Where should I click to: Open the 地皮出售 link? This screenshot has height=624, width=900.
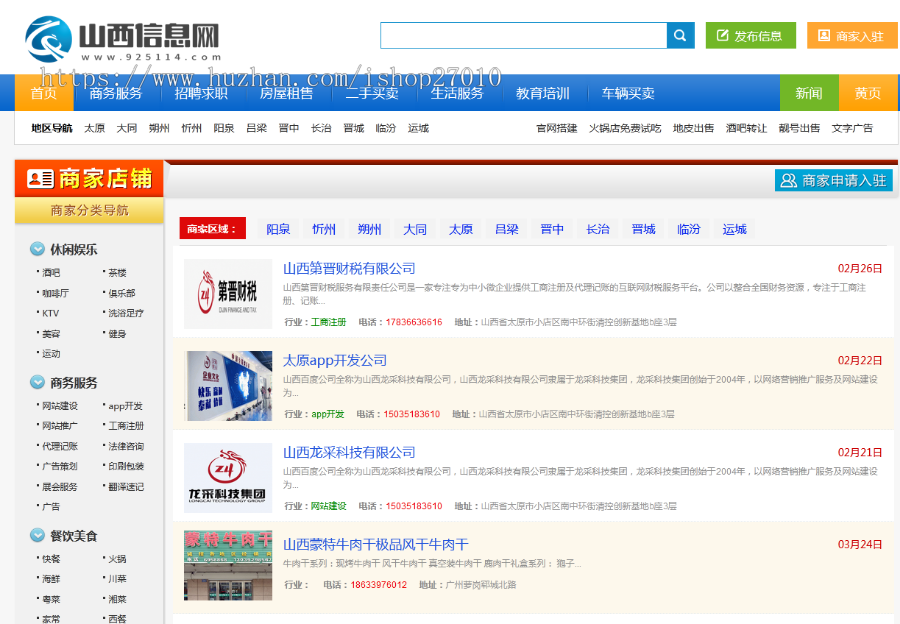[x=693, y=128]
